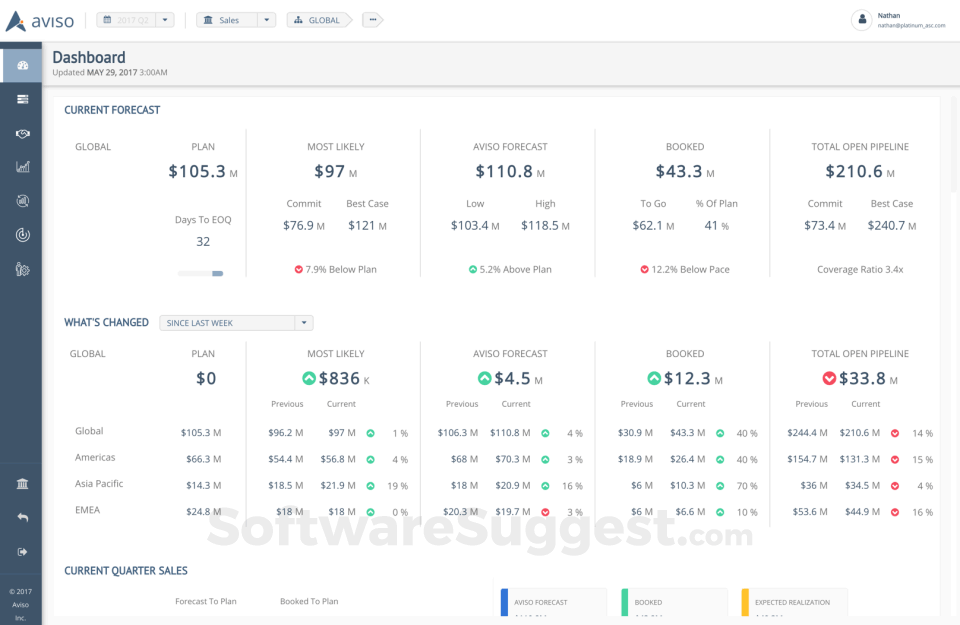960x625 pixels.
Task: Click the pipeline review icon in the sidebar
Action: [x=22, y=200]
